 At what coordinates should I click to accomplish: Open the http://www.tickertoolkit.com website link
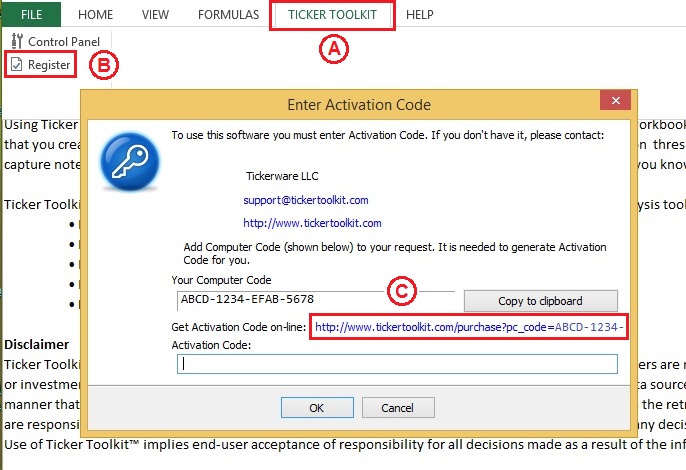pyautogui.click(x=312, y=223)
